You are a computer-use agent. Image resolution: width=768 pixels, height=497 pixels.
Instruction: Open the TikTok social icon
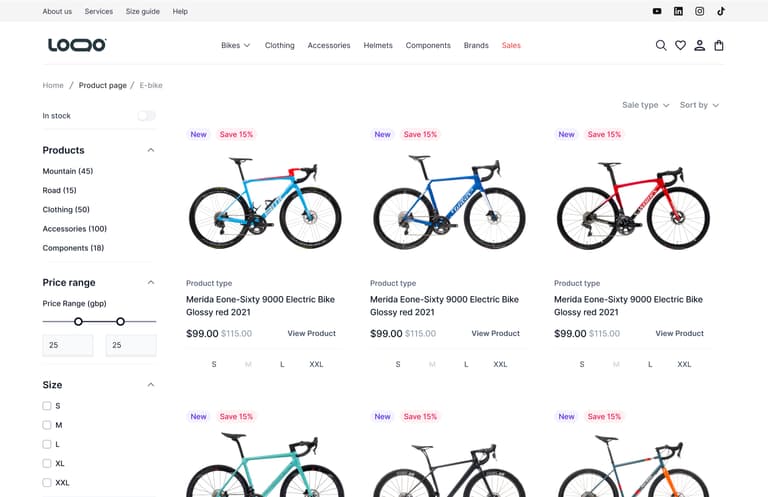pos(721,11)
